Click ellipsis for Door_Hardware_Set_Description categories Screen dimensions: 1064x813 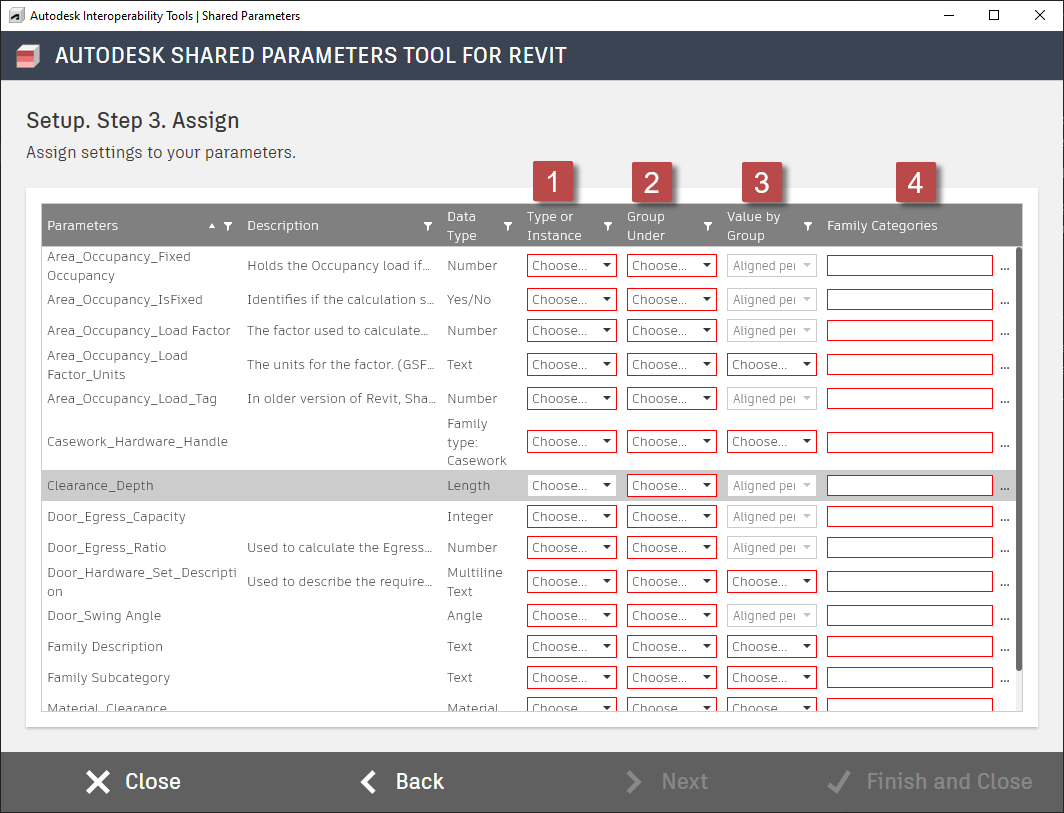pyautogui.click(x=1005, y=584)
